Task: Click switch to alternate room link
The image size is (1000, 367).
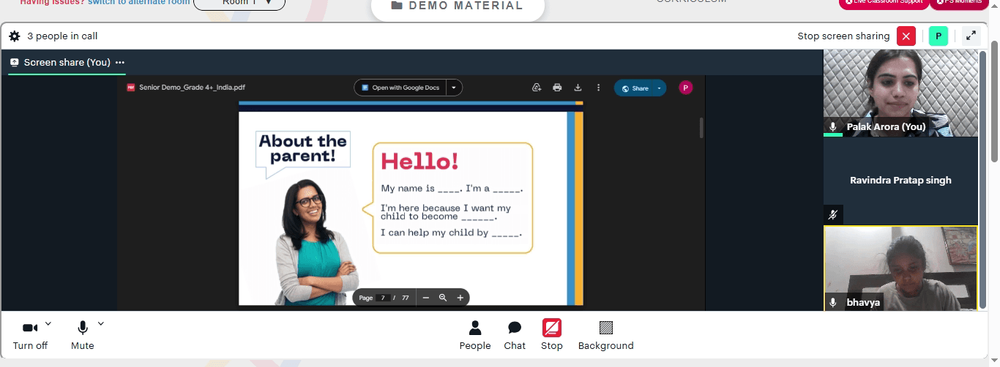Action: tap(138, 3)
